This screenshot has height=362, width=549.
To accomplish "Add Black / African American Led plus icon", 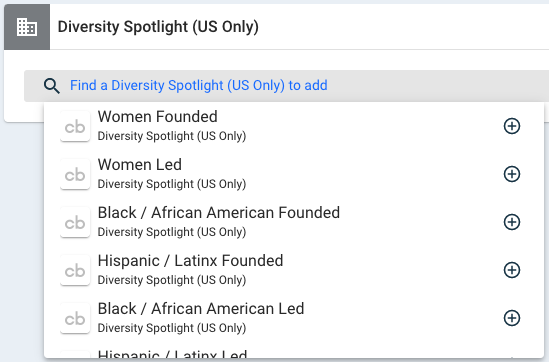I will [512, 318].
